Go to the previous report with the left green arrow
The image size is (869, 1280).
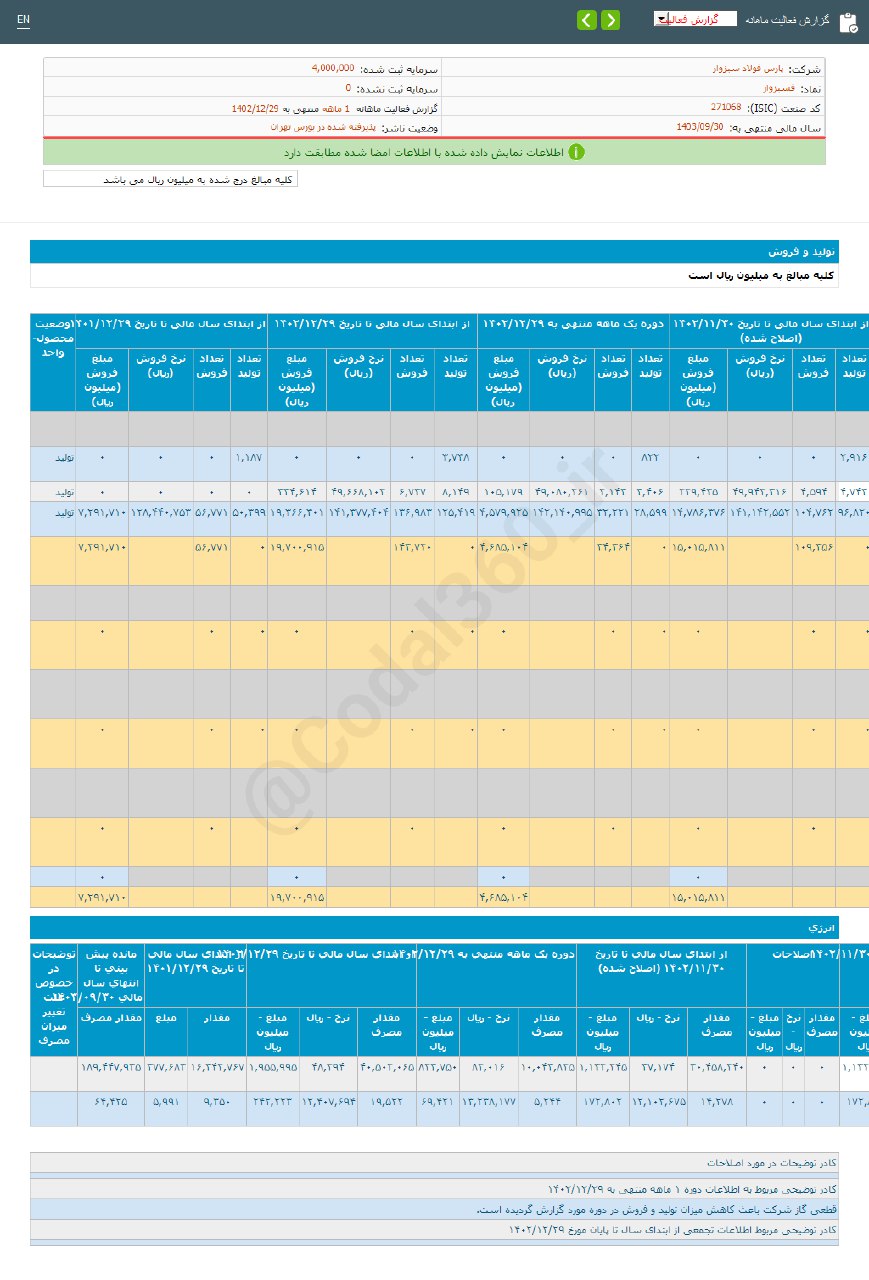coord(587,20)
